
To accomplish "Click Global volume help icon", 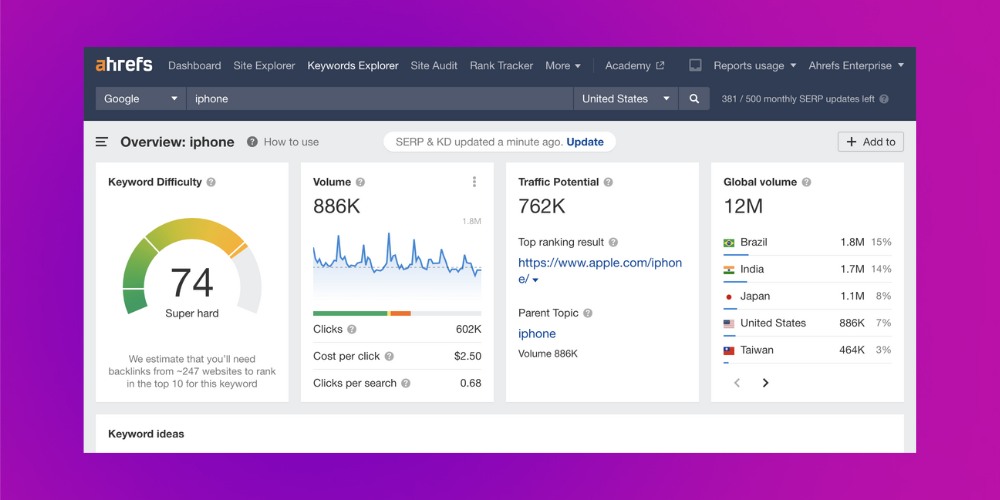I will [806, 182].
